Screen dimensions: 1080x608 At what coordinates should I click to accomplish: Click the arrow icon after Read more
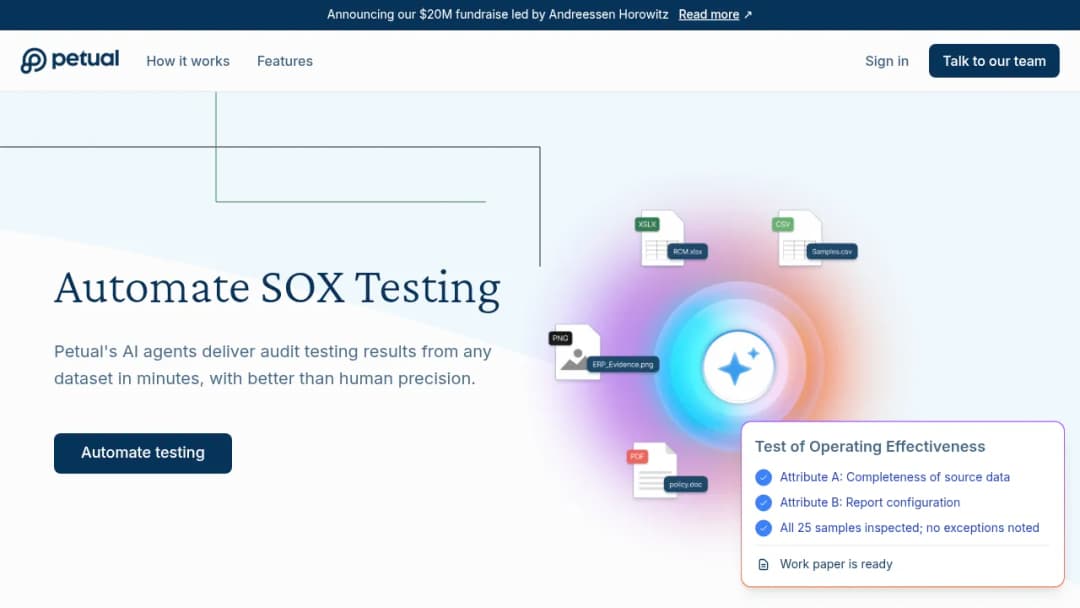pos(748,14)
